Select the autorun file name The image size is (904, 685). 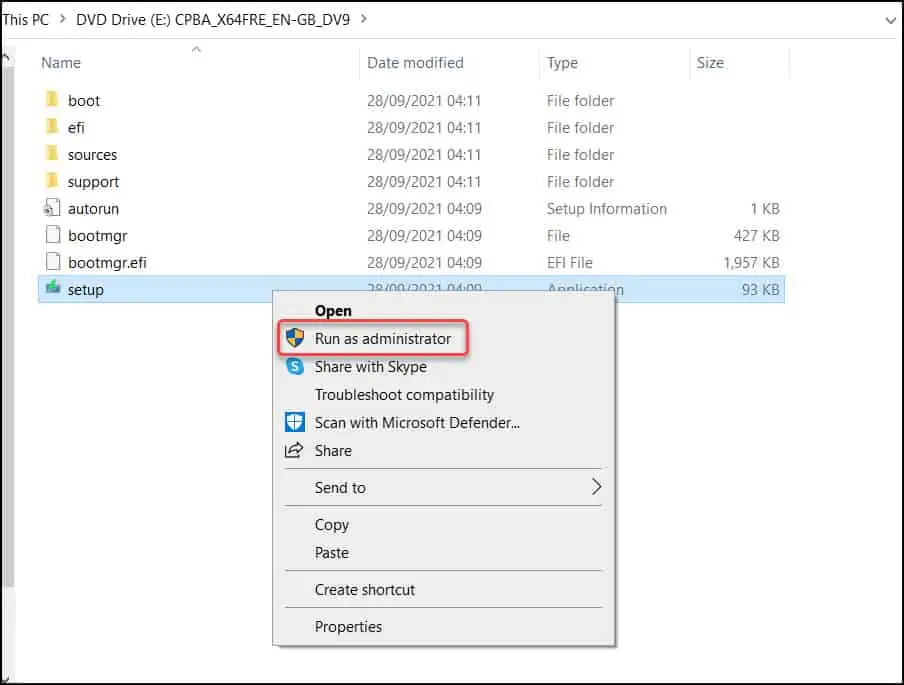pos(93,209)
